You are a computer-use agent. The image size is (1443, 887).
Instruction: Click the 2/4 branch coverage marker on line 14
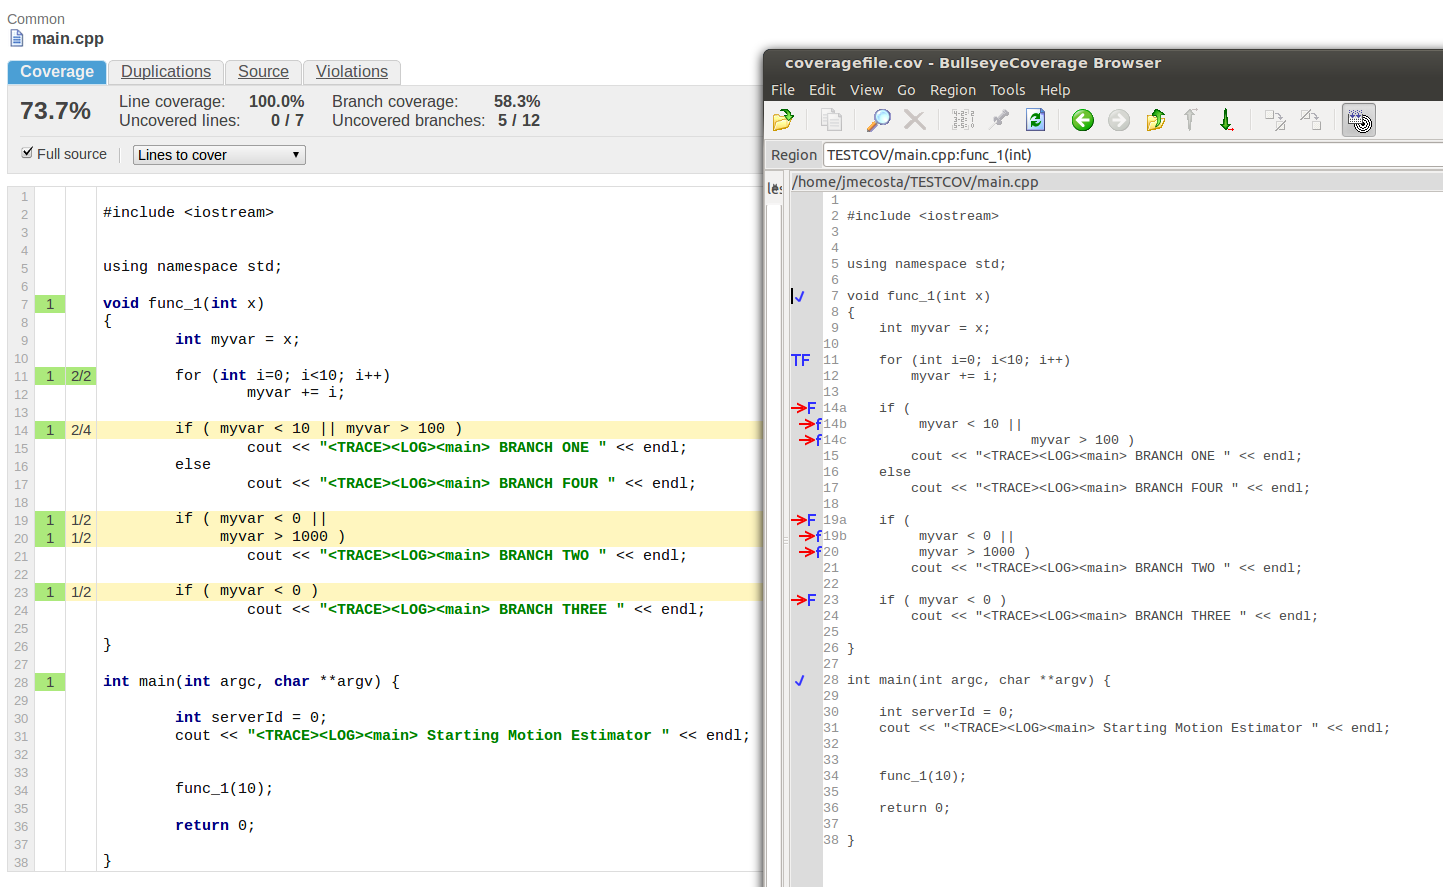tap(81, 430)
